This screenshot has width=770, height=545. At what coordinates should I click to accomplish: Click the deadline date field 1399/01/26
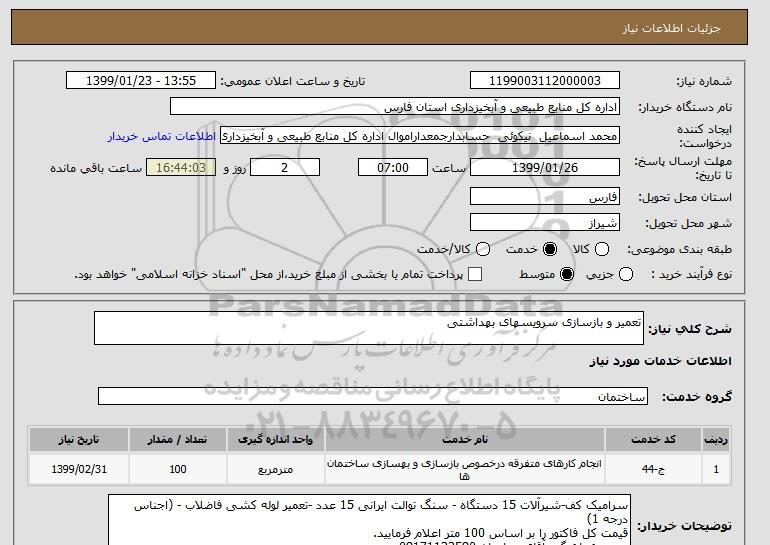pyautogui.click(x=545, y=167)
